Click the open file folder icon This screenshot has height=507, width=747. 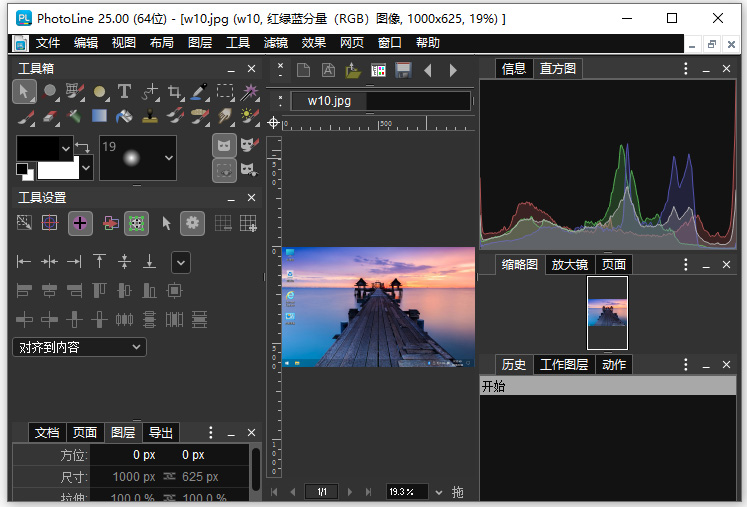(353, 70)
